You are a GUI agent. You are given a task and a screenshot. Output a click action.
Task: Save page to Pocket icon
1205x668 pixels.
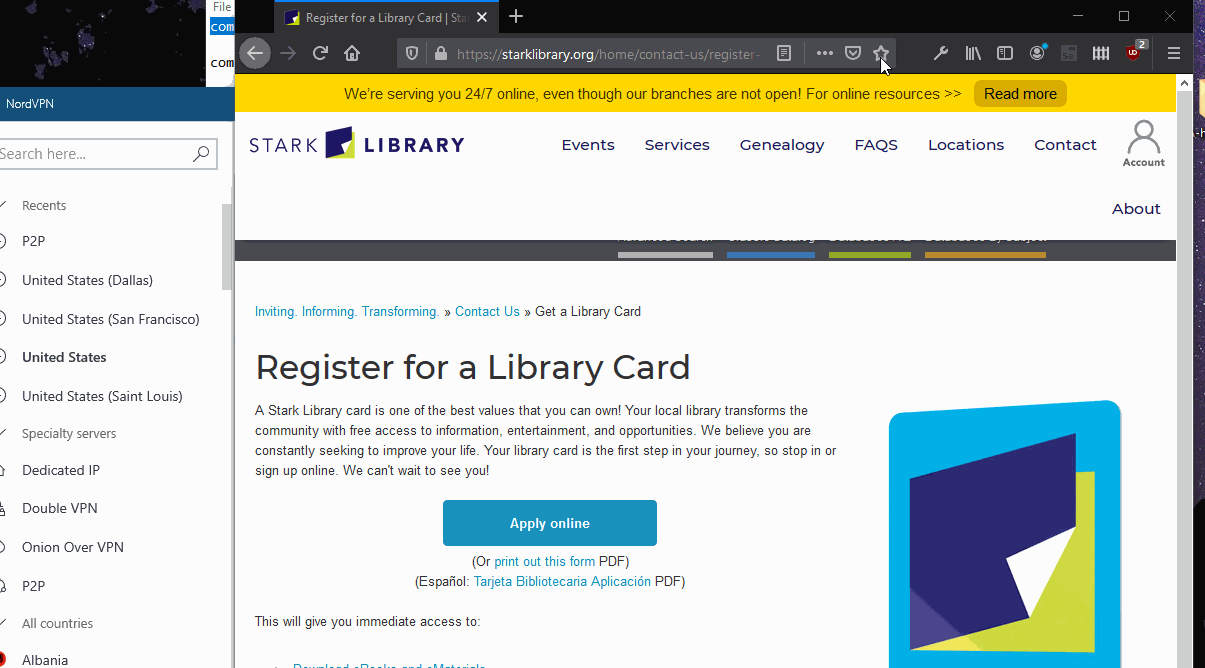[853, 54]
